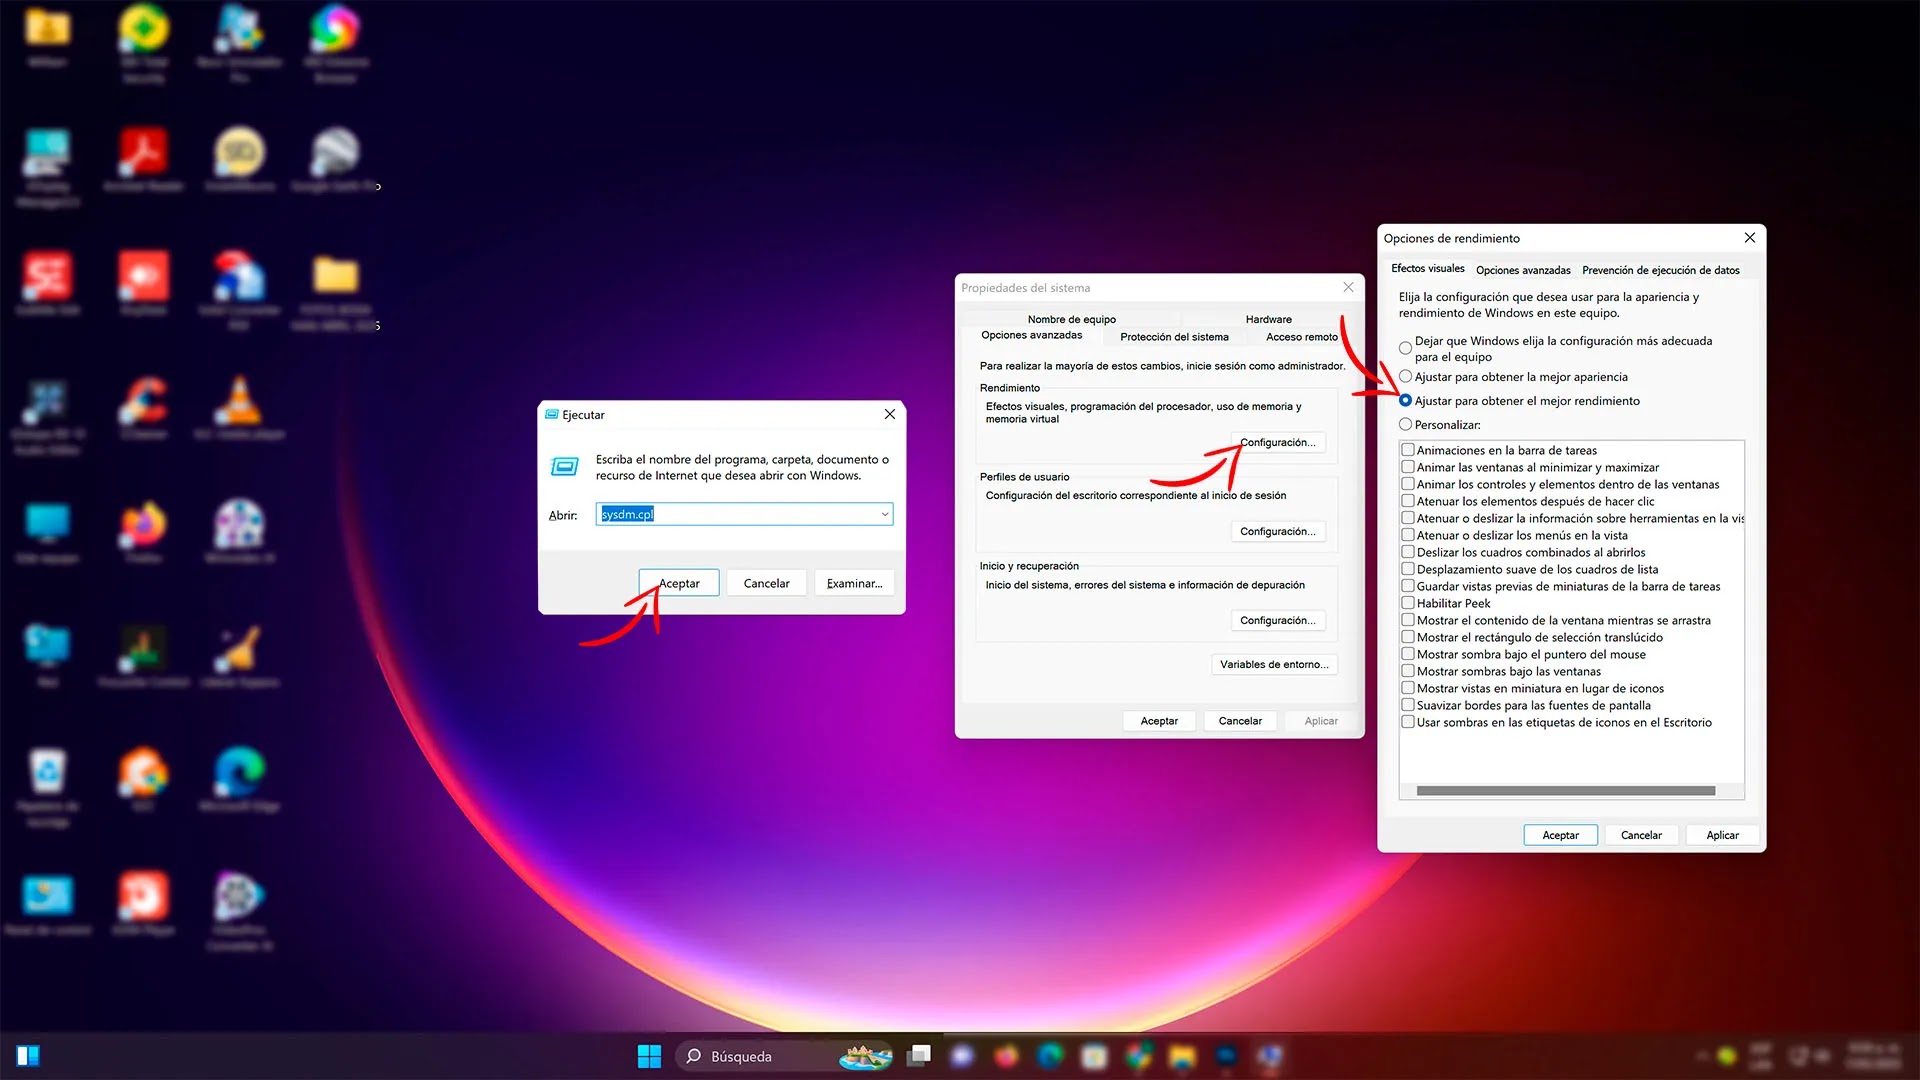
Task: Open the CCleaner desktop shortcut
Action: [x=144, y=409]
